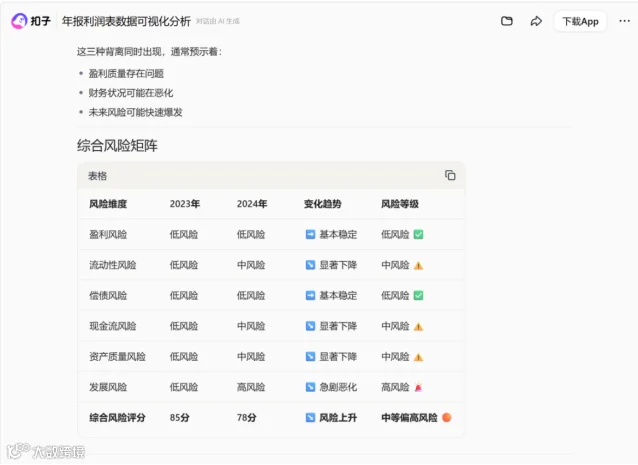Click 显著下降 text in 资产质量风险 row
The width and height of the screenshot is (638, 465).
pyautogui.click(x=338, y=357)
